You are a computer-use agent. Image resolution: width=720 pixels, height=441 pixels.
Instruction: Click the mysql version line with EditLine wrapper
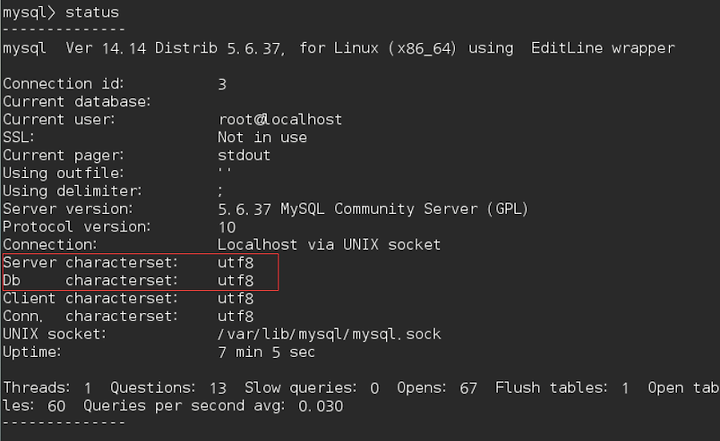click(x=339, y=48)
